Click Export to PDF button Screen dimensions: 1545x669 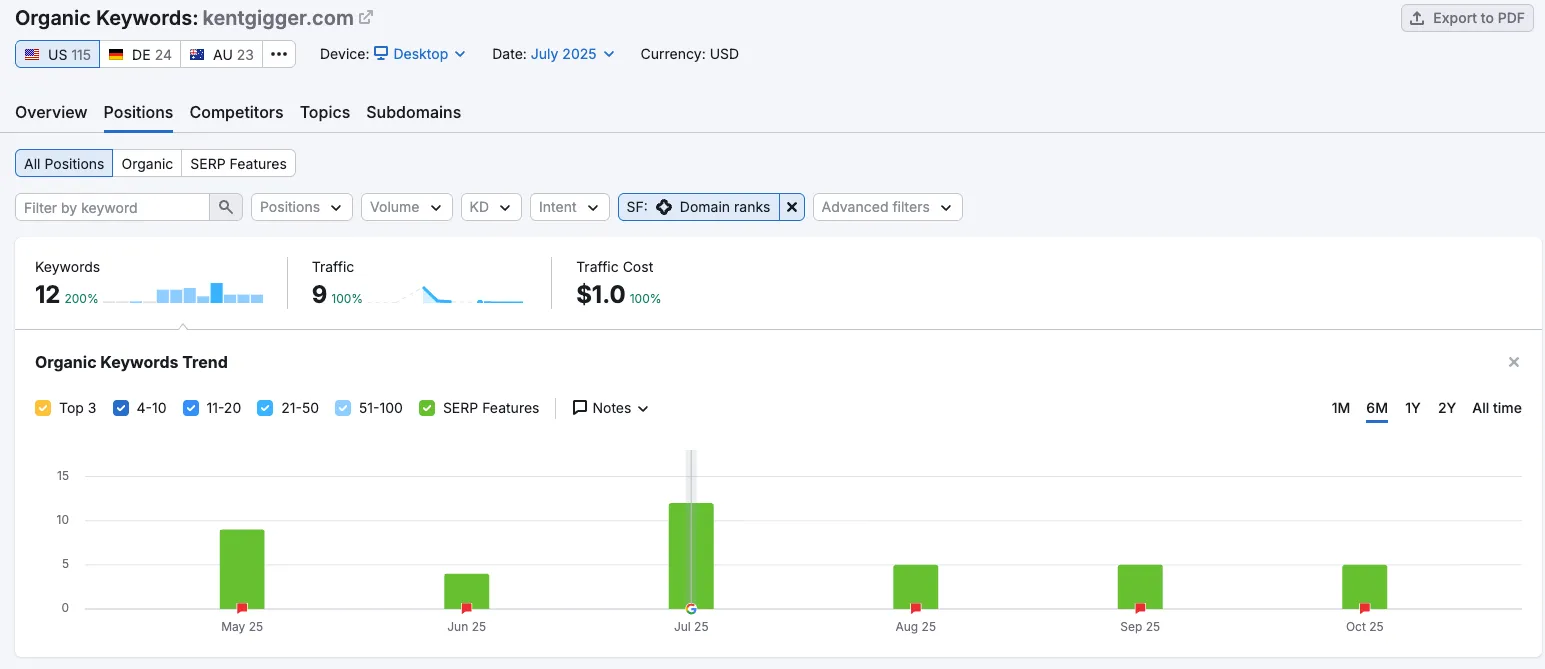(1467, 18)
